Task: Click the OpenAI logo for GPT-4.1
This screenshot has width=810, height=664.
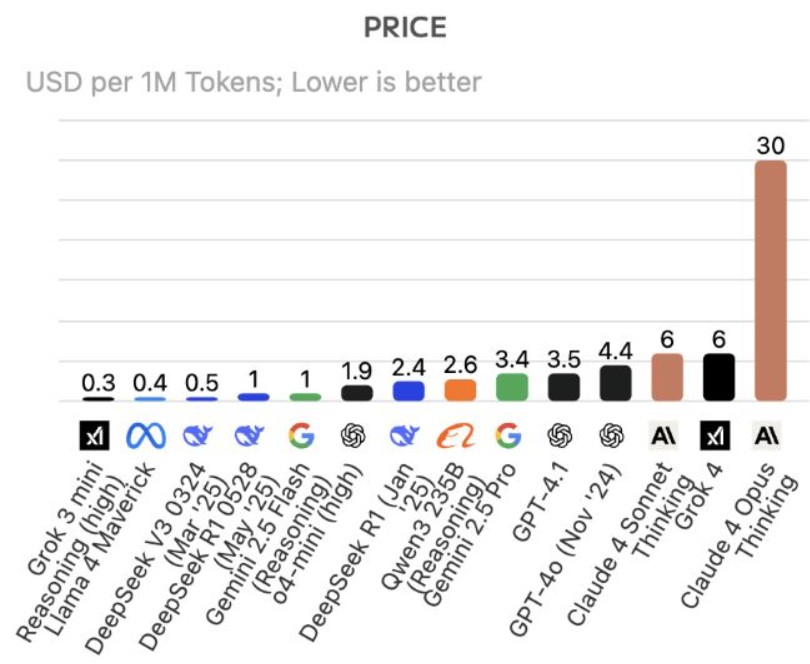Action: (563, 436)
